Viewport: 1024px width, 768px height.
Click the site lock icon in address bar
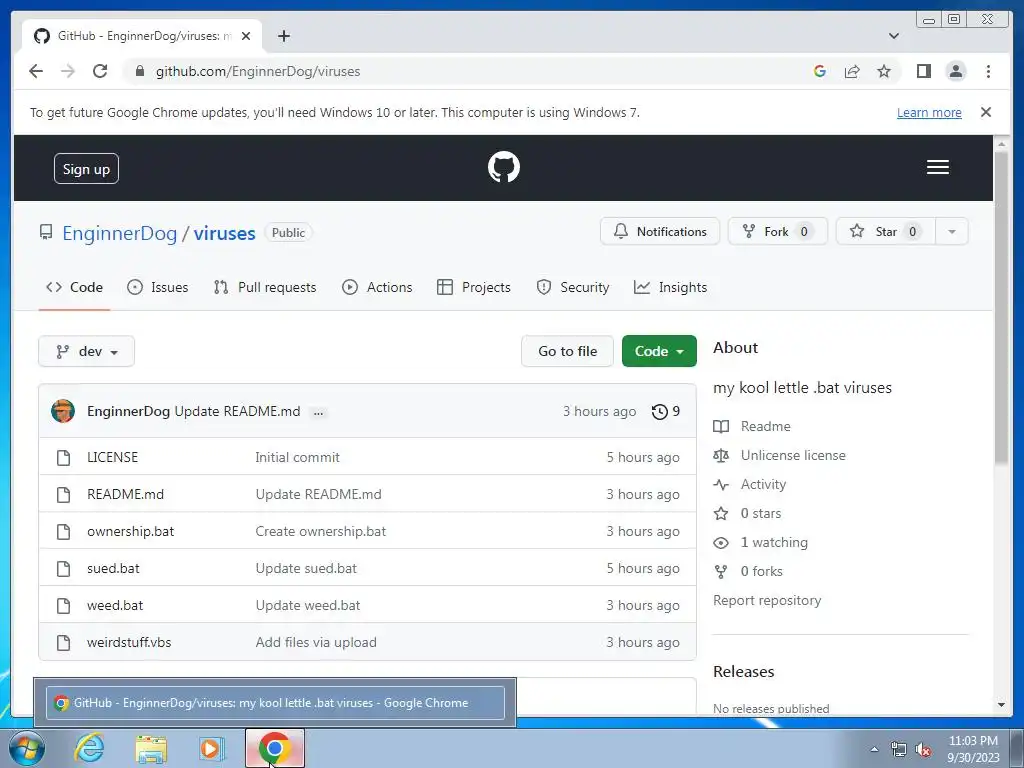[x=139, y=71]
